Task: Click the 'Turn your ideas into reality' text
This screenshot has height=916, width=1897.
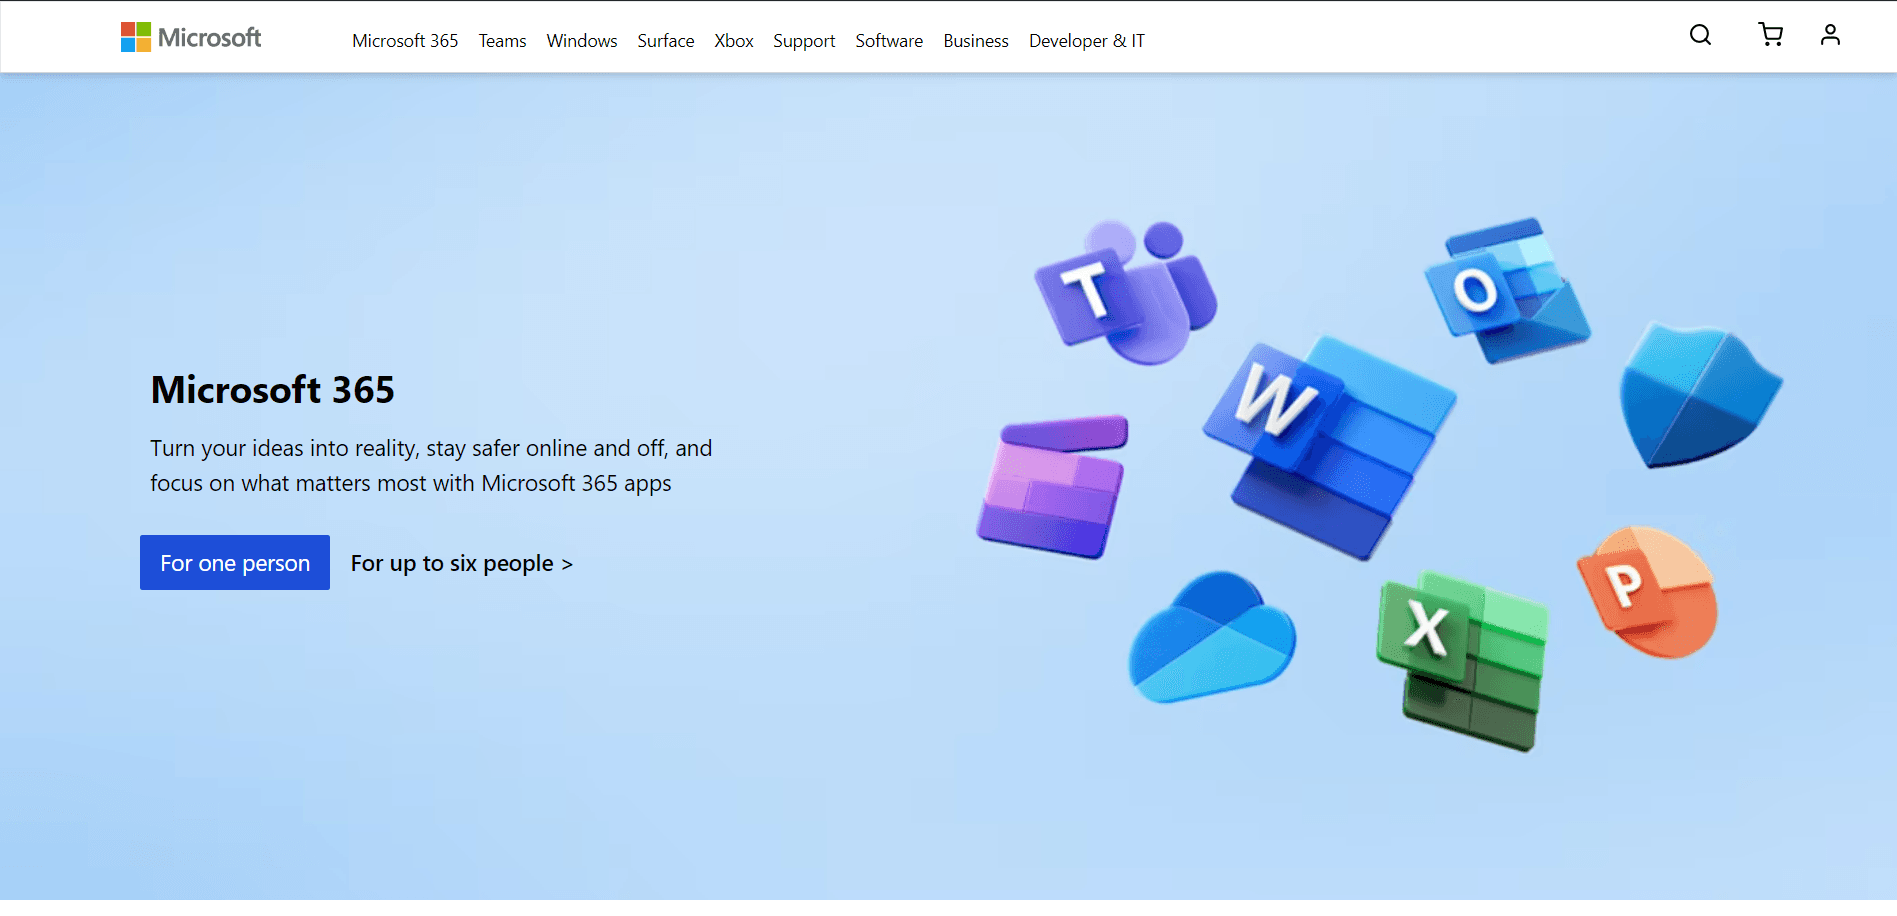Action: [x=431, y=466]
